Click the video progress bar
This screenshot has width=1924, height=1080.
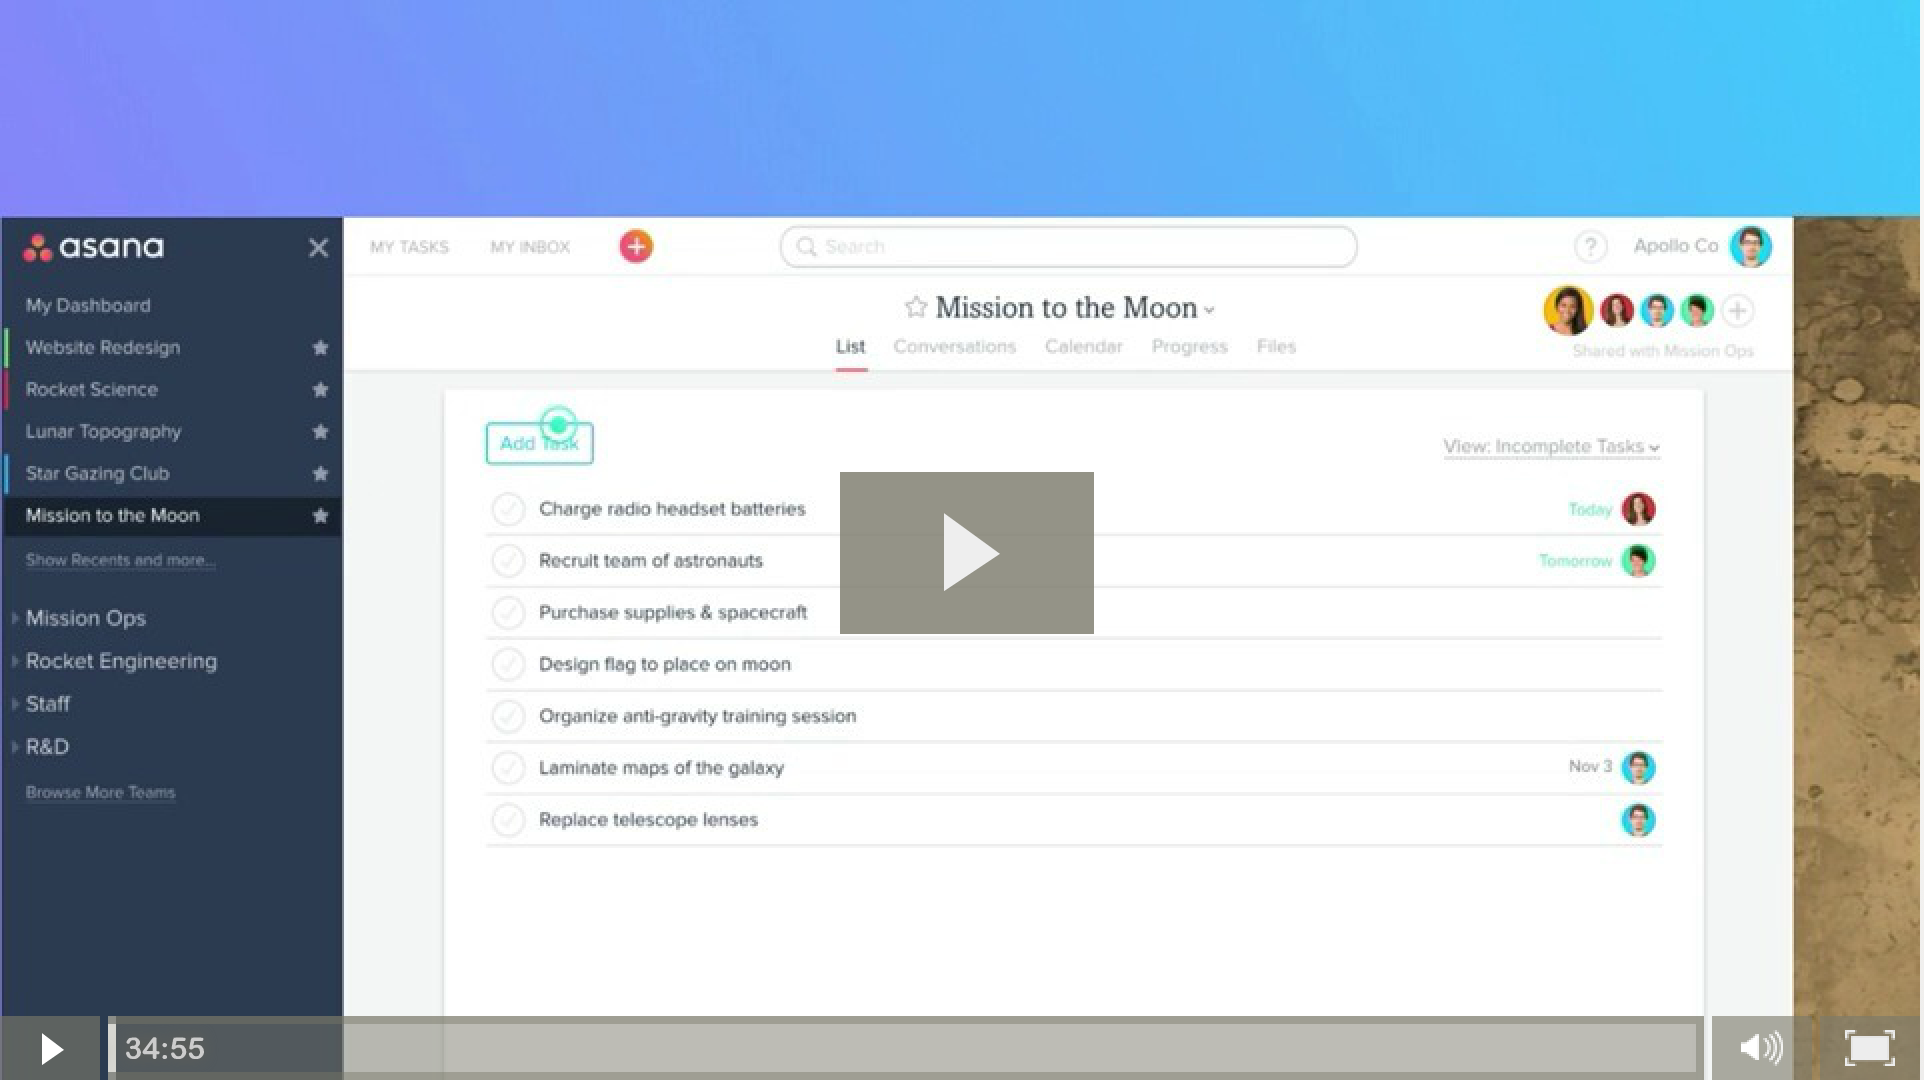click(900, 1048)
